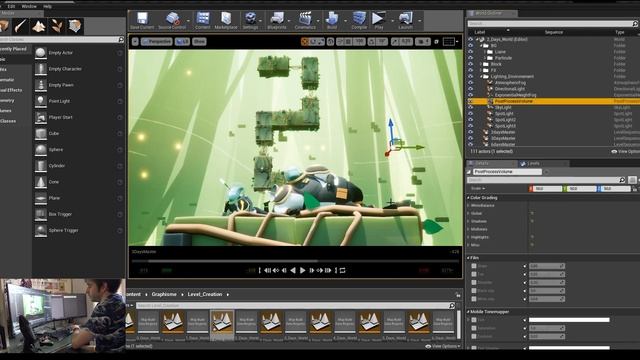Open the Play options dropdown arrow
This screenshot has height=360, width=640.
392,20
